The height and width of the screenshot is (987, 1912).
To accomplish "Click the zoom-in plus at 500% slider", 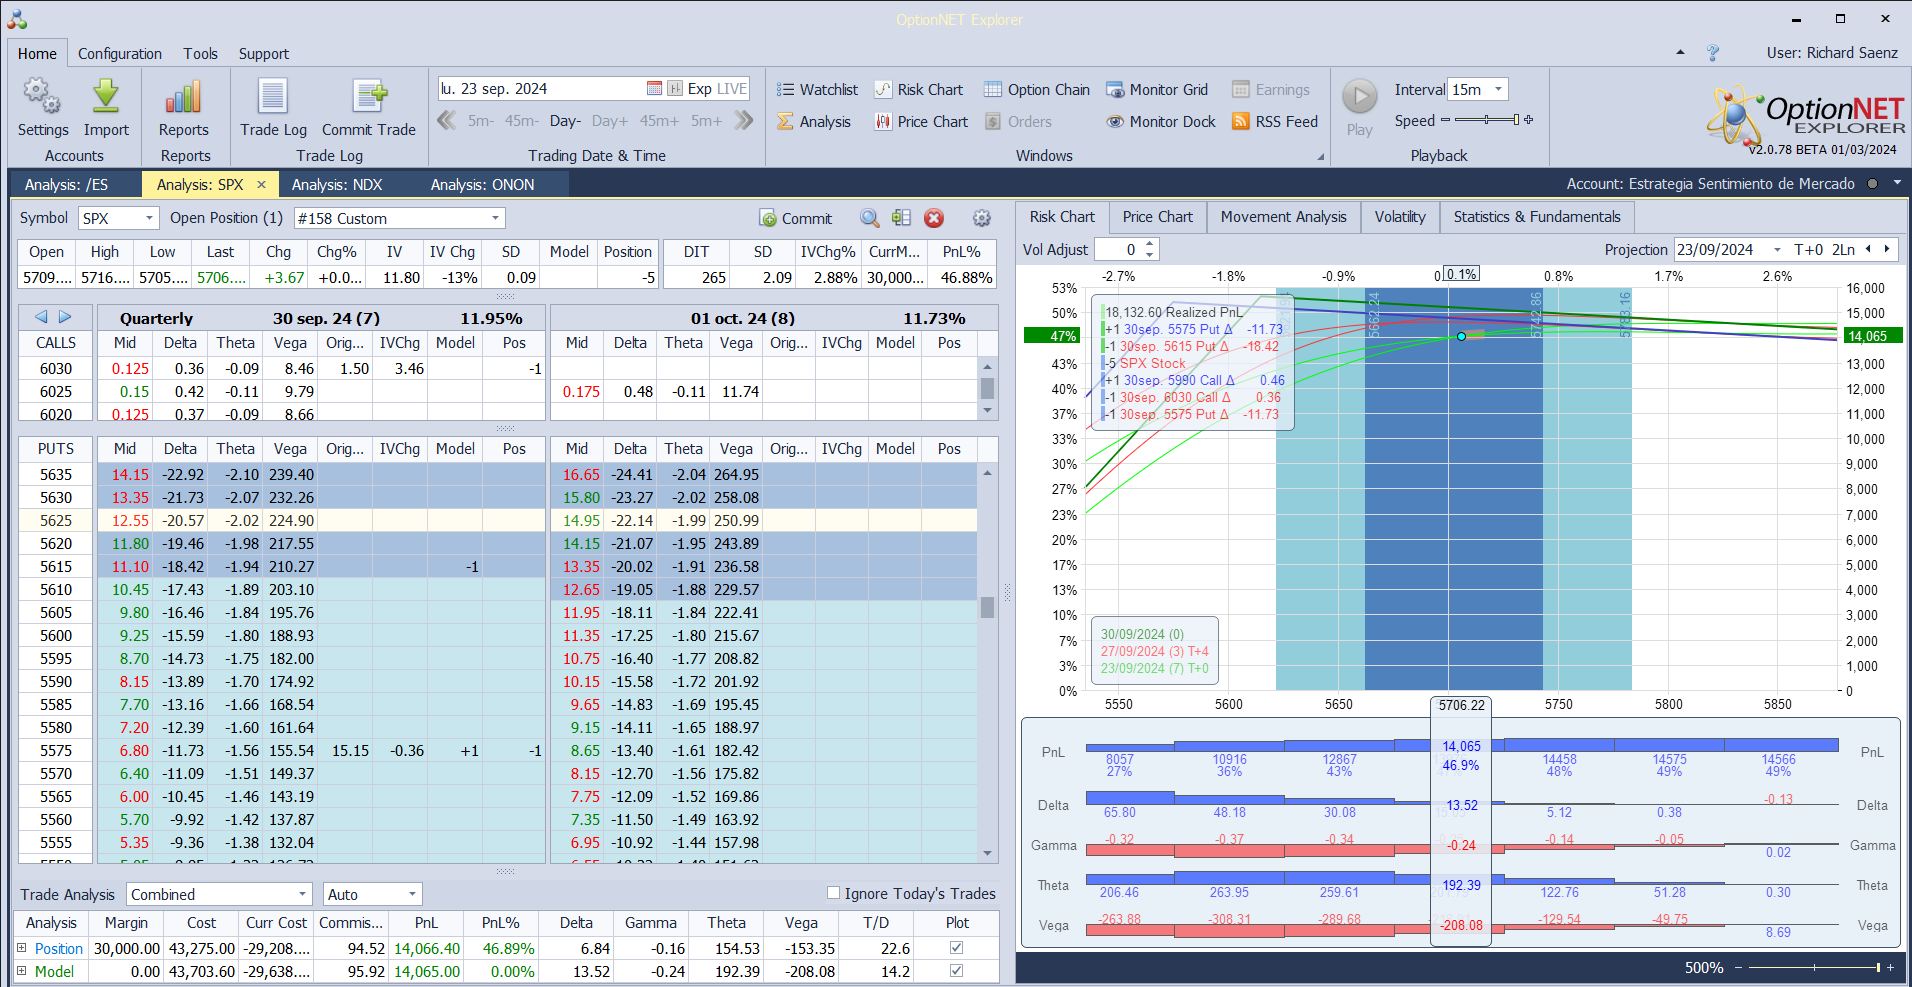I will (1891, 967).
